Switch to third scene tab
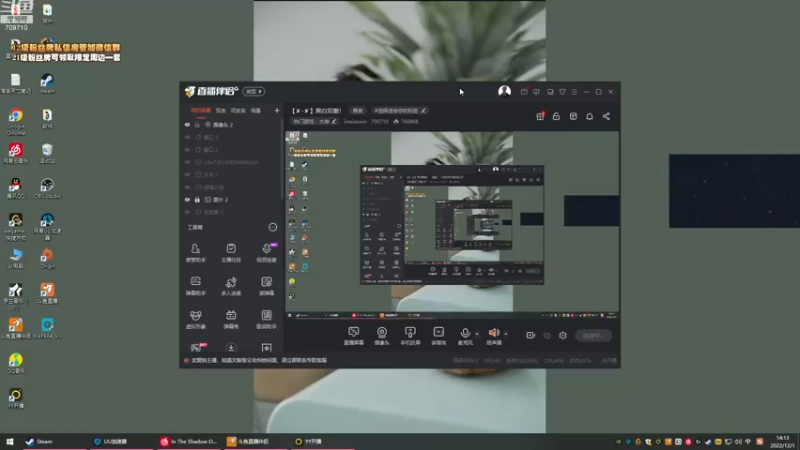The image size is (800, 450). [238, 111]
